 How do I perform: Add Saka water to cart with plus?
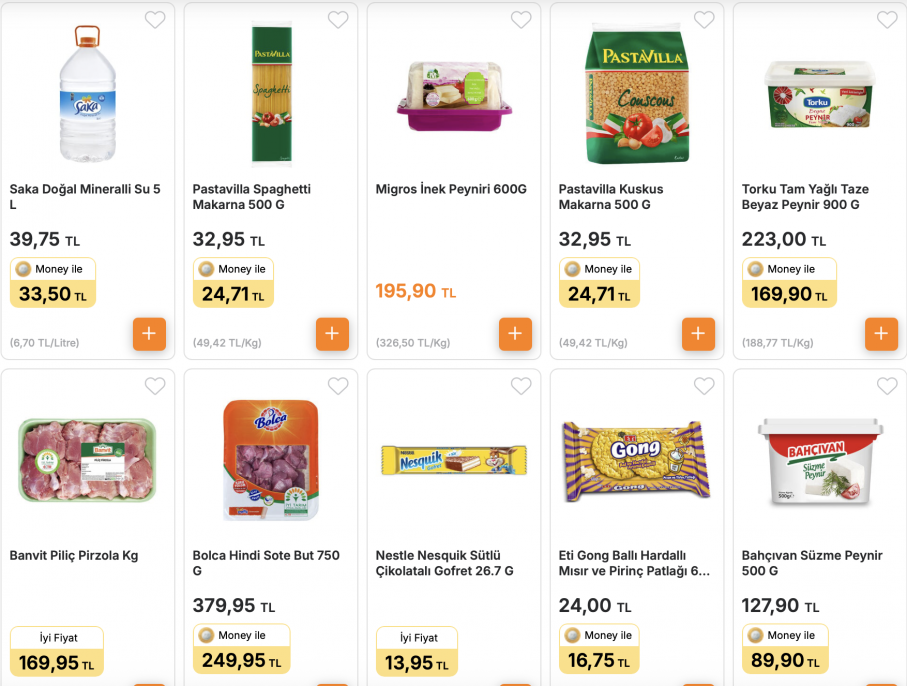pos(149,334)
